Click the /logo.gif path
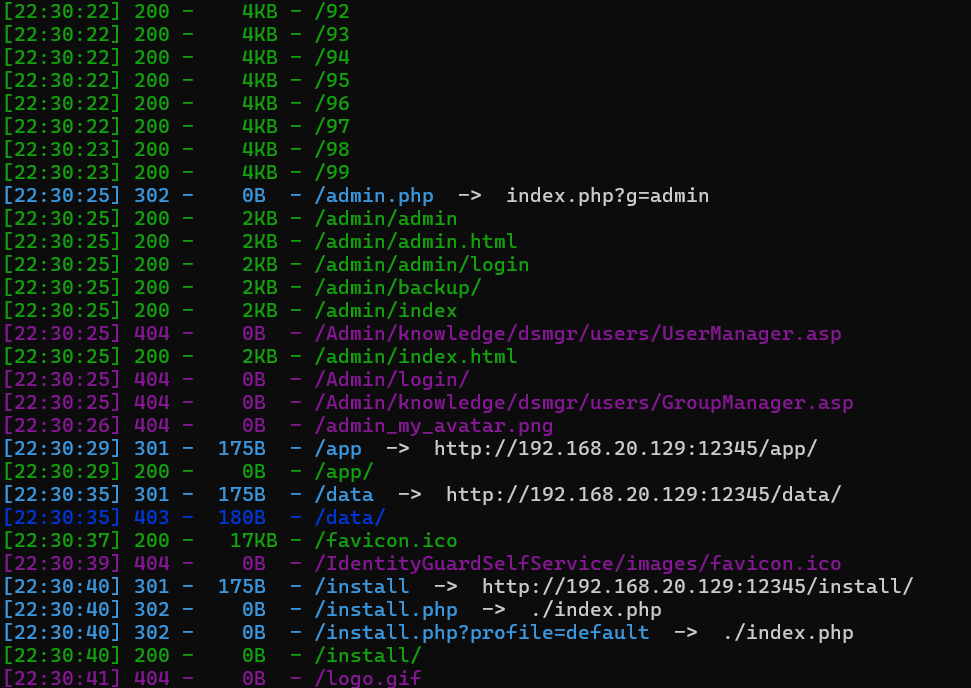 click(368, 678)
